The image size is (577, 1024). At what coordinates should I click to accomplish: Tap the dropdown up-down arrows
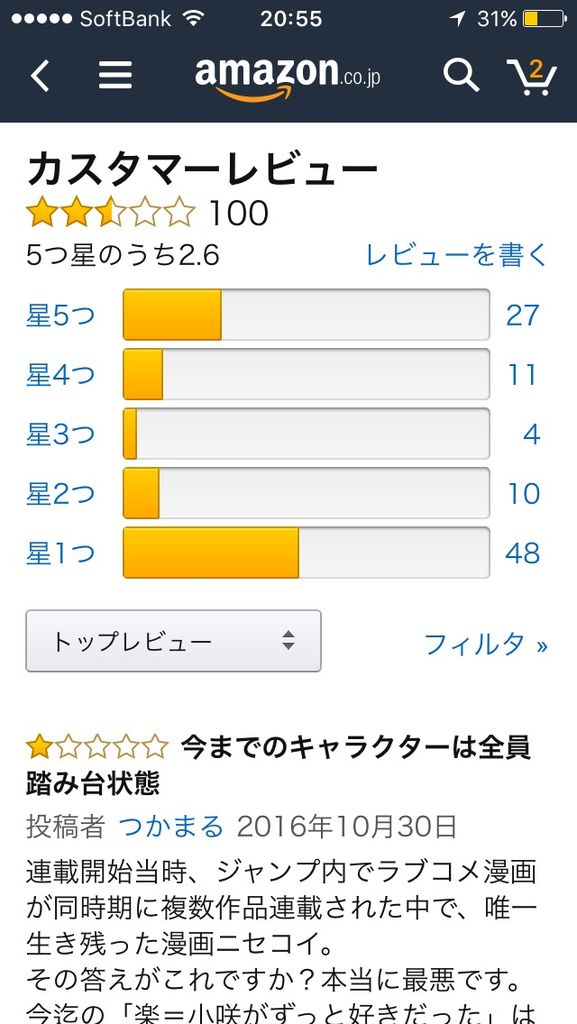pyautogui.click(x=288, y=641)
